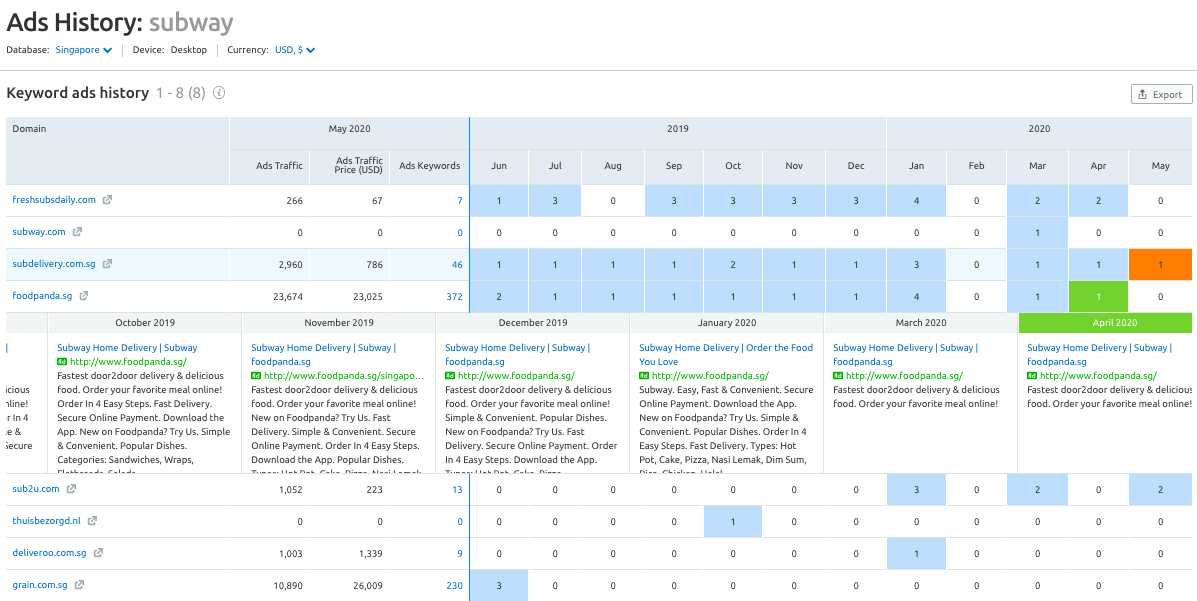1197x601 pixels.
Task: Open the sub2u.com domain link
Action: point(36,489)
